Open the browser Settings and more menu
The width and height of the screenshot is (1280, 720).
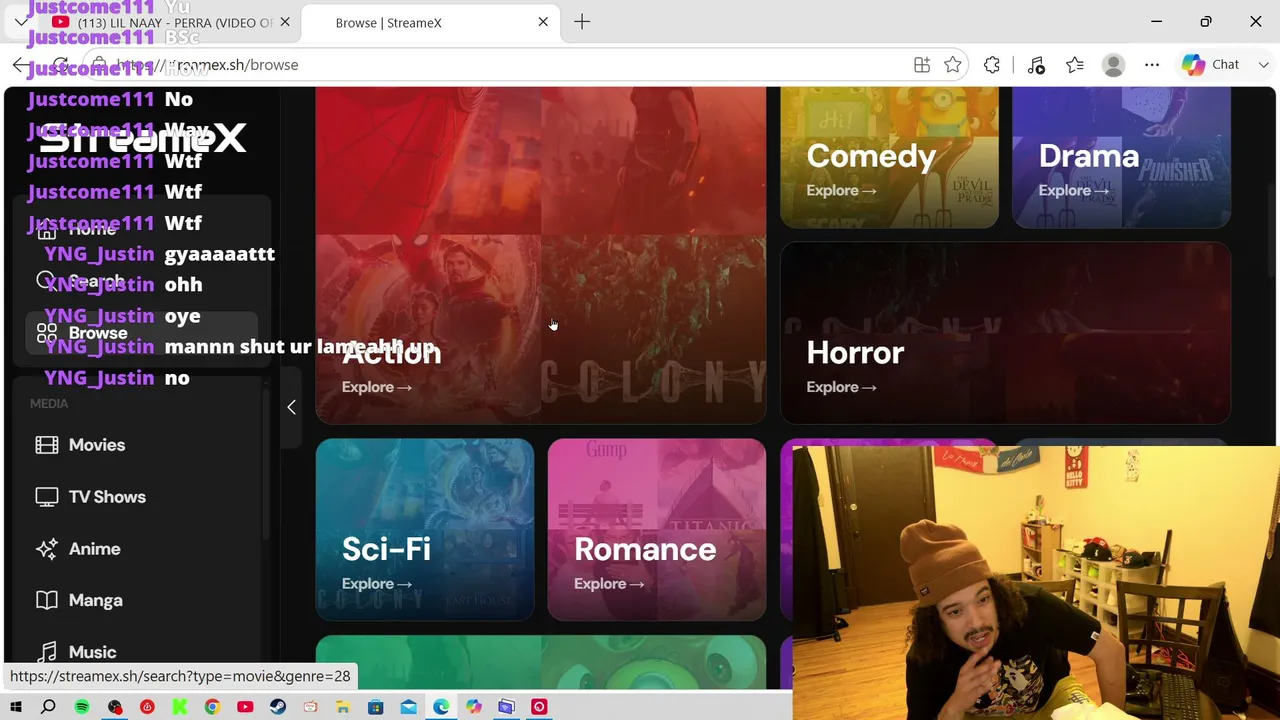[1152, 65]
